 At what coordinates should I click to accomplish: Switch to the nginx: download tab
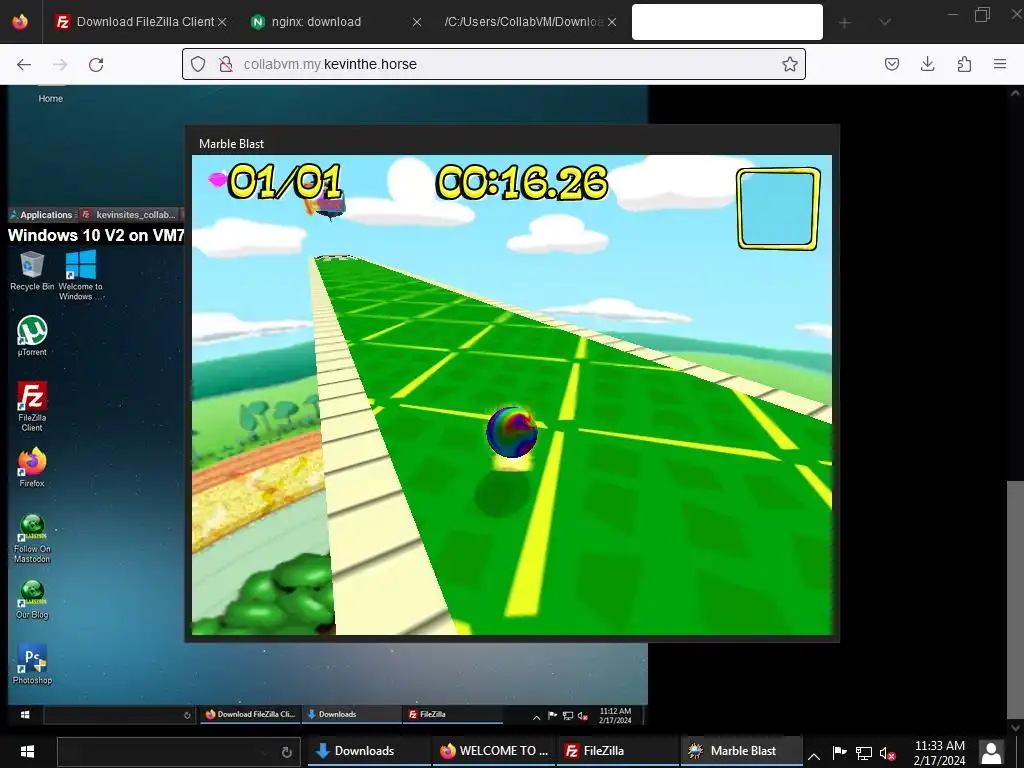[x=335, y=22]
